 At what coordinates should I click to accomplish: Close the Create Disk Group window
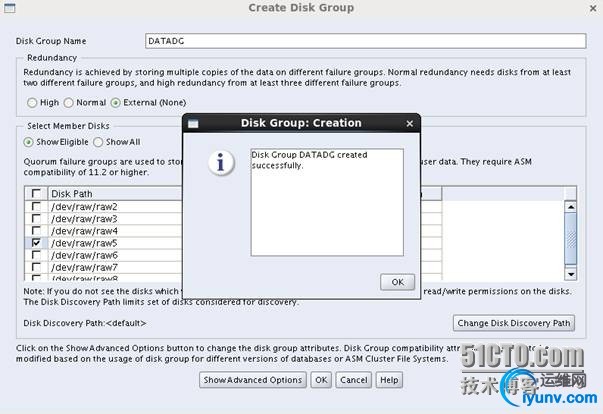[x=593, y=8]
